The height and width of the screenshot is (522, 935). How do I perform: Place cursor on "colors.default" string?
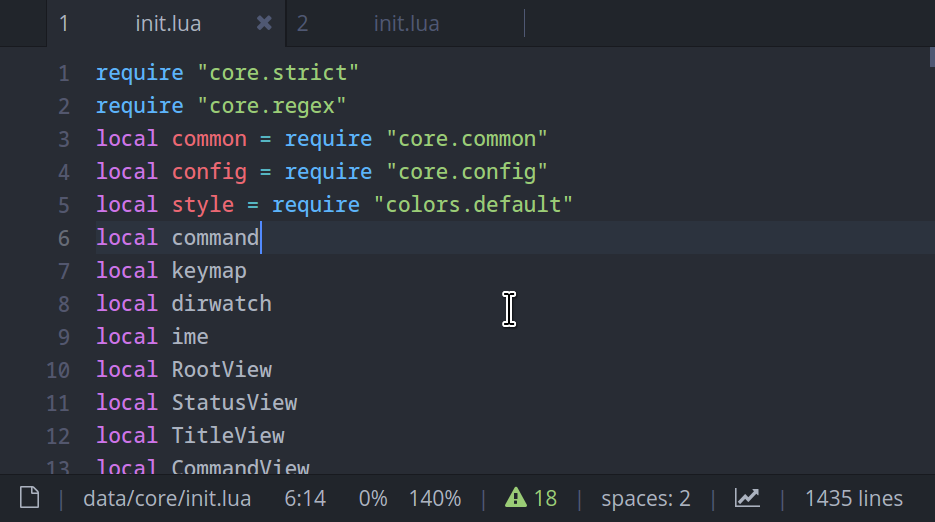473,205
